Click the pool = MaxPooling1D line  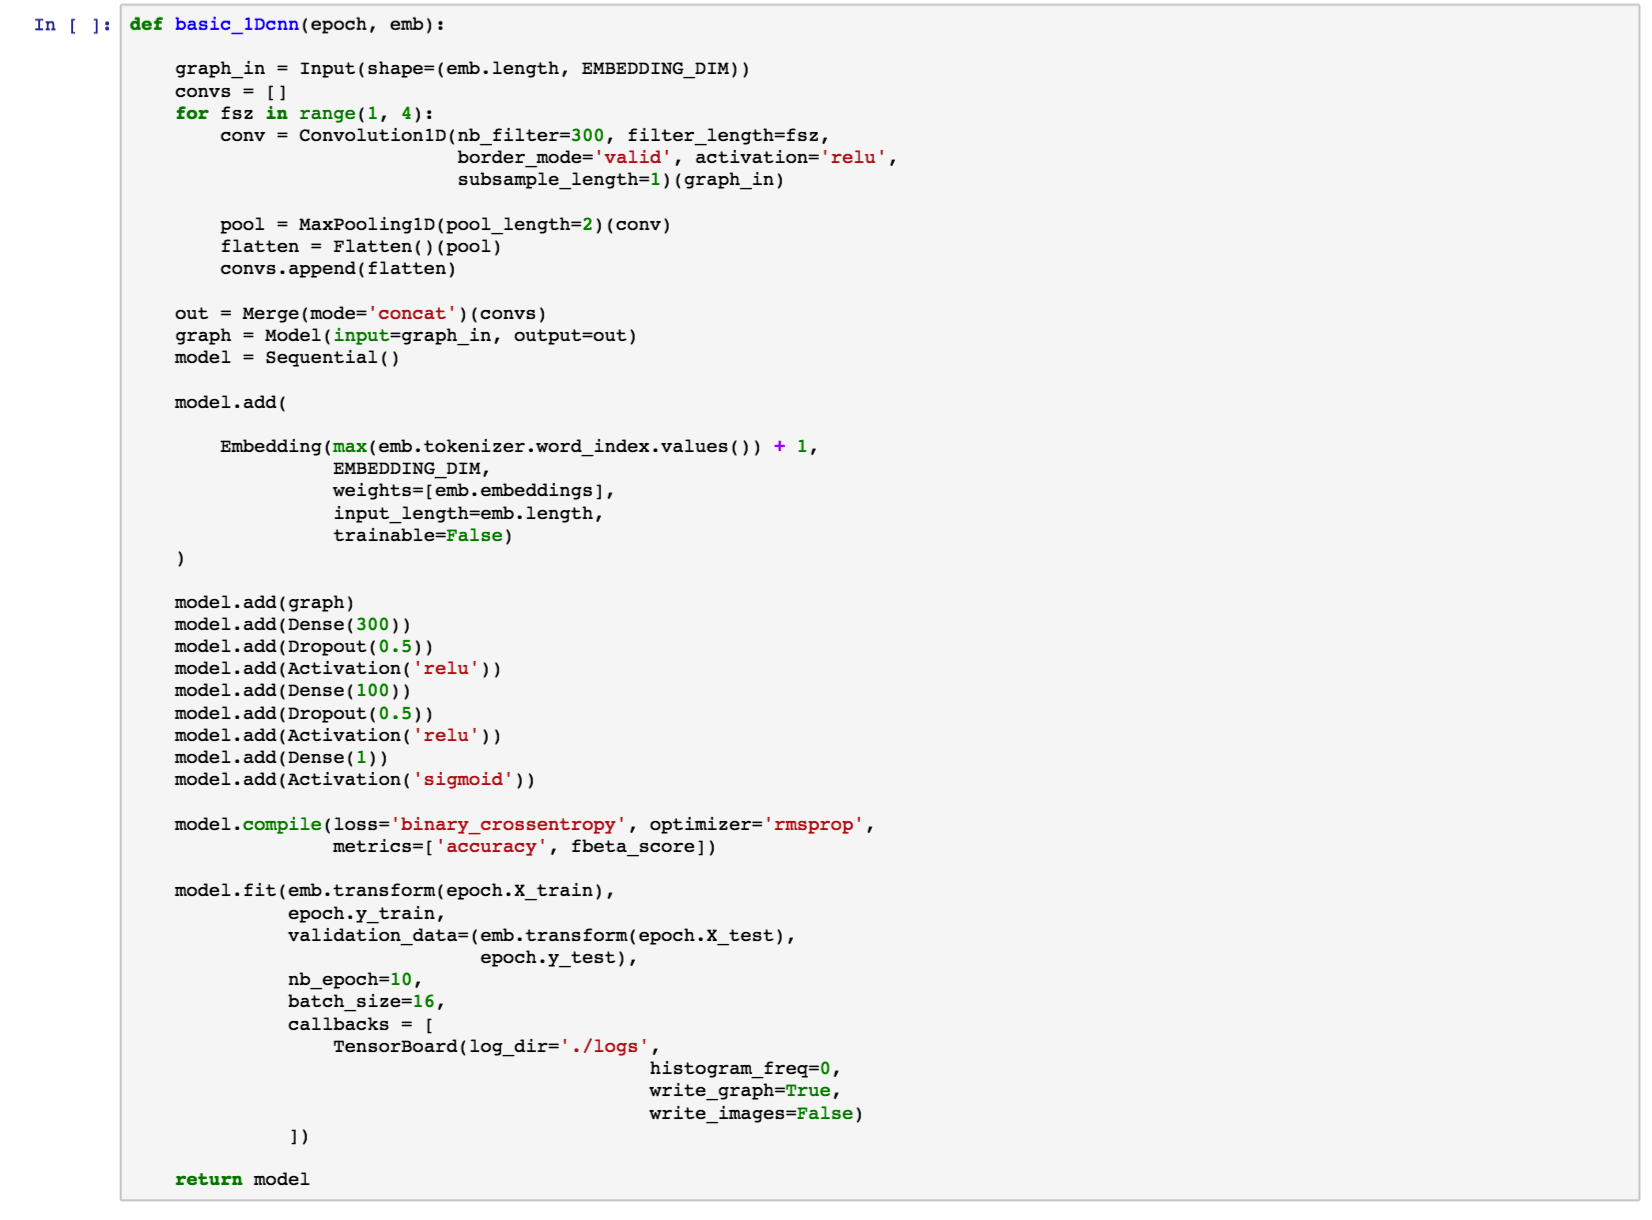click(x=445, y=225)
